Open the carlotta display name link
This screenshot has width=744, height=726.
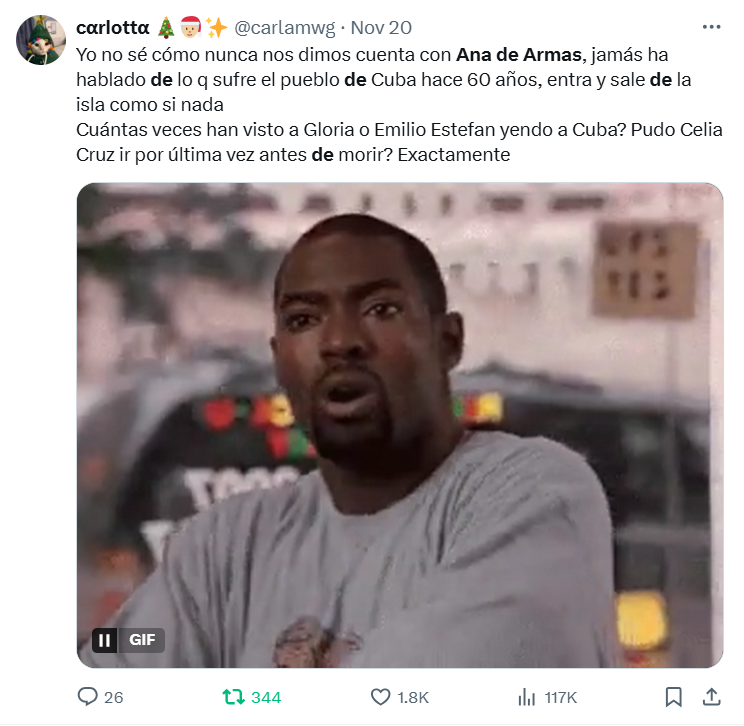click(113, 28)
